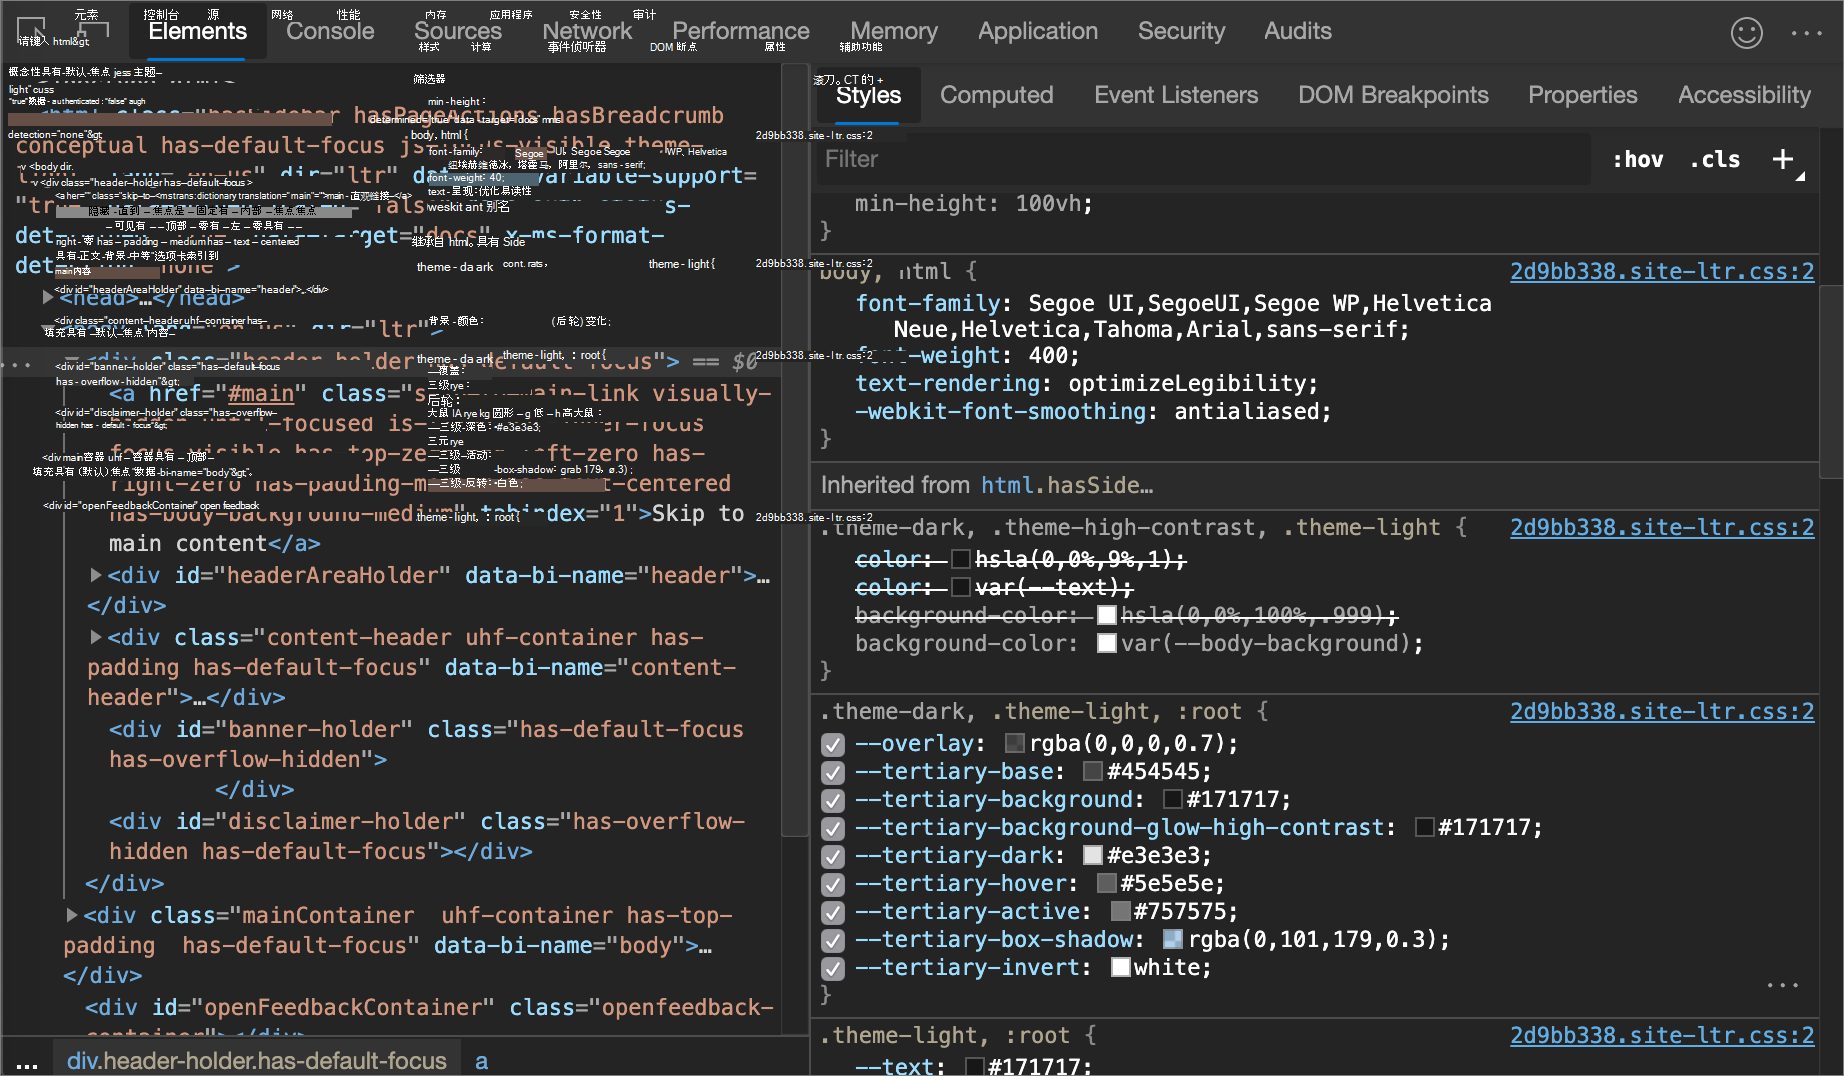Click the white --tertiary-invert swatch
The width and height of the screenshot is (1844, 1076).
1120,967
